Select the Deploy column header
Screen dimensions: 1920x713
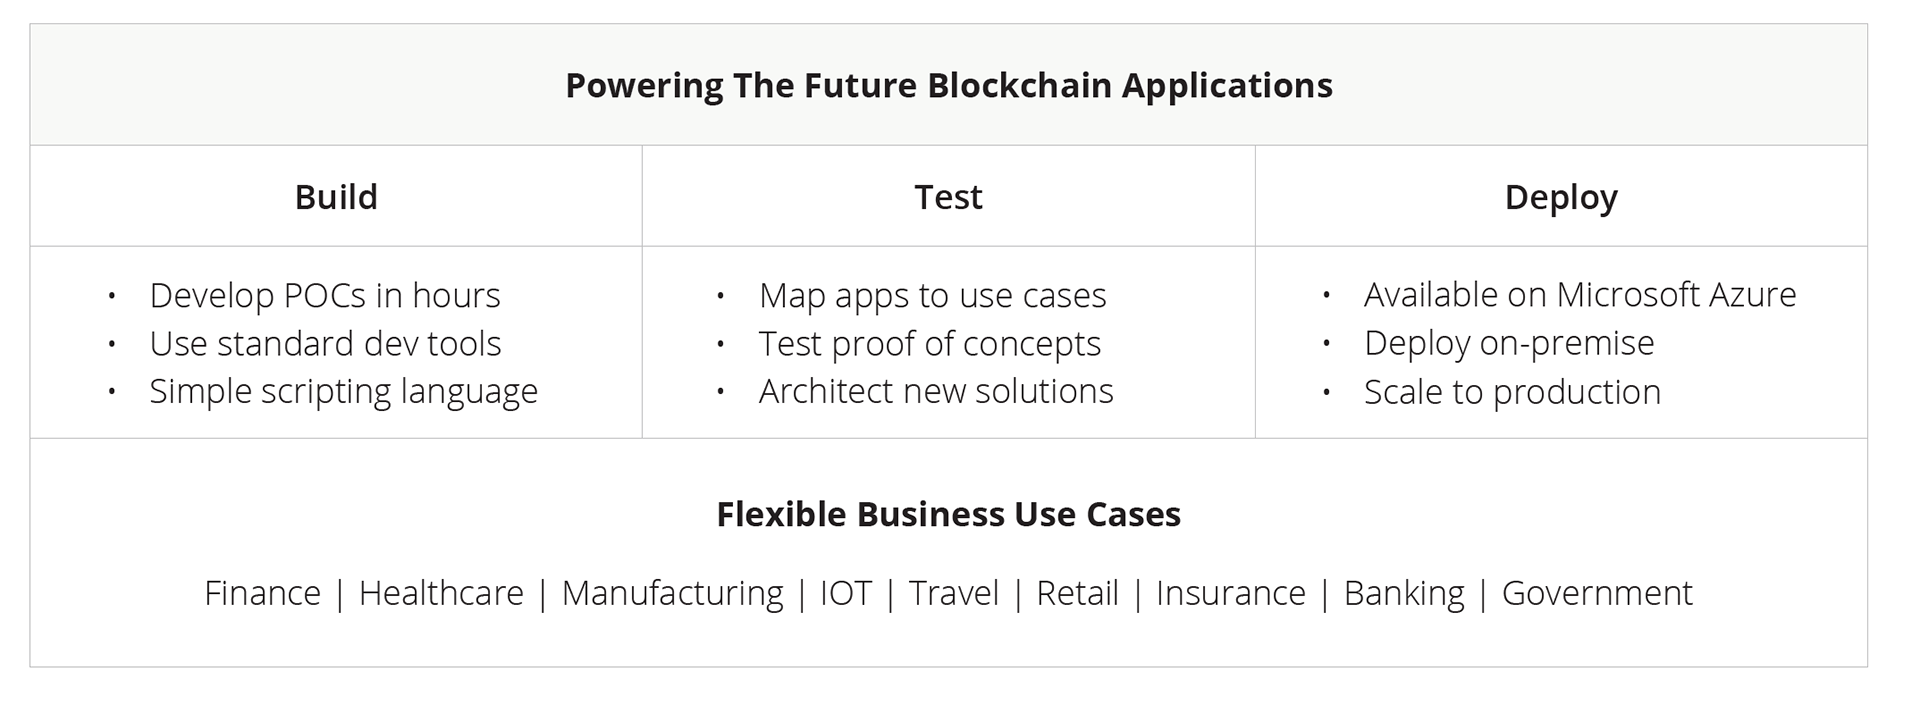click(x=1560, y=198)
